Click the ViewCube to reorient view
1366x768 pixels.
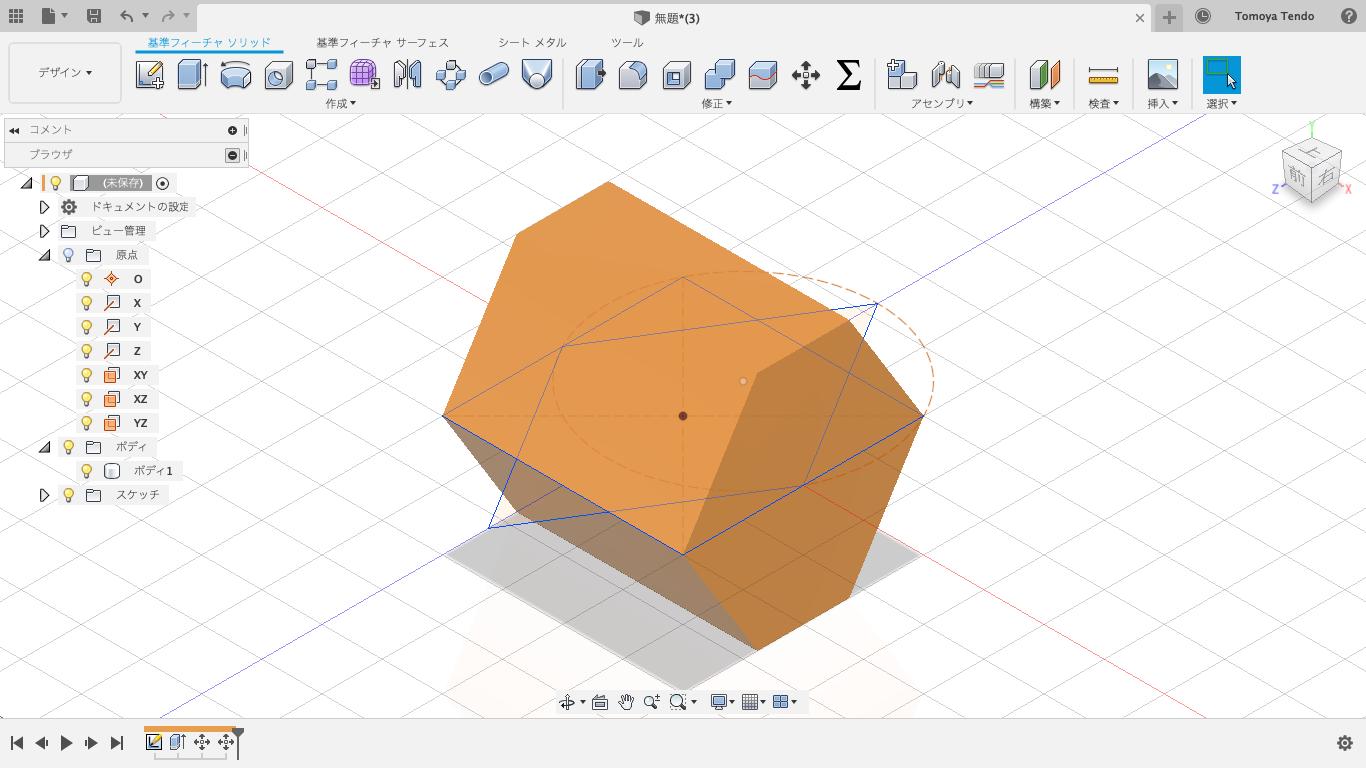tap(1311, 172)
